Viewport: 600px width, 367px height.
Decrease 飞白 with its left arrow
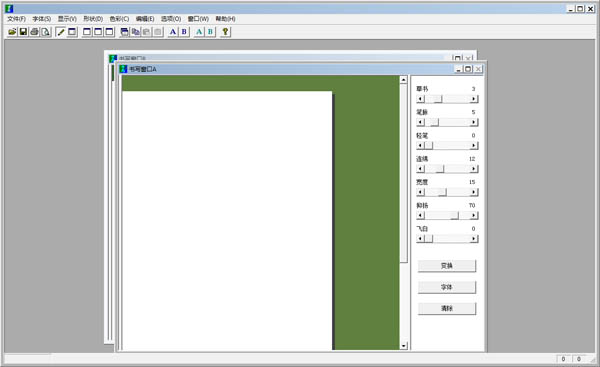[x=421, y=239]
